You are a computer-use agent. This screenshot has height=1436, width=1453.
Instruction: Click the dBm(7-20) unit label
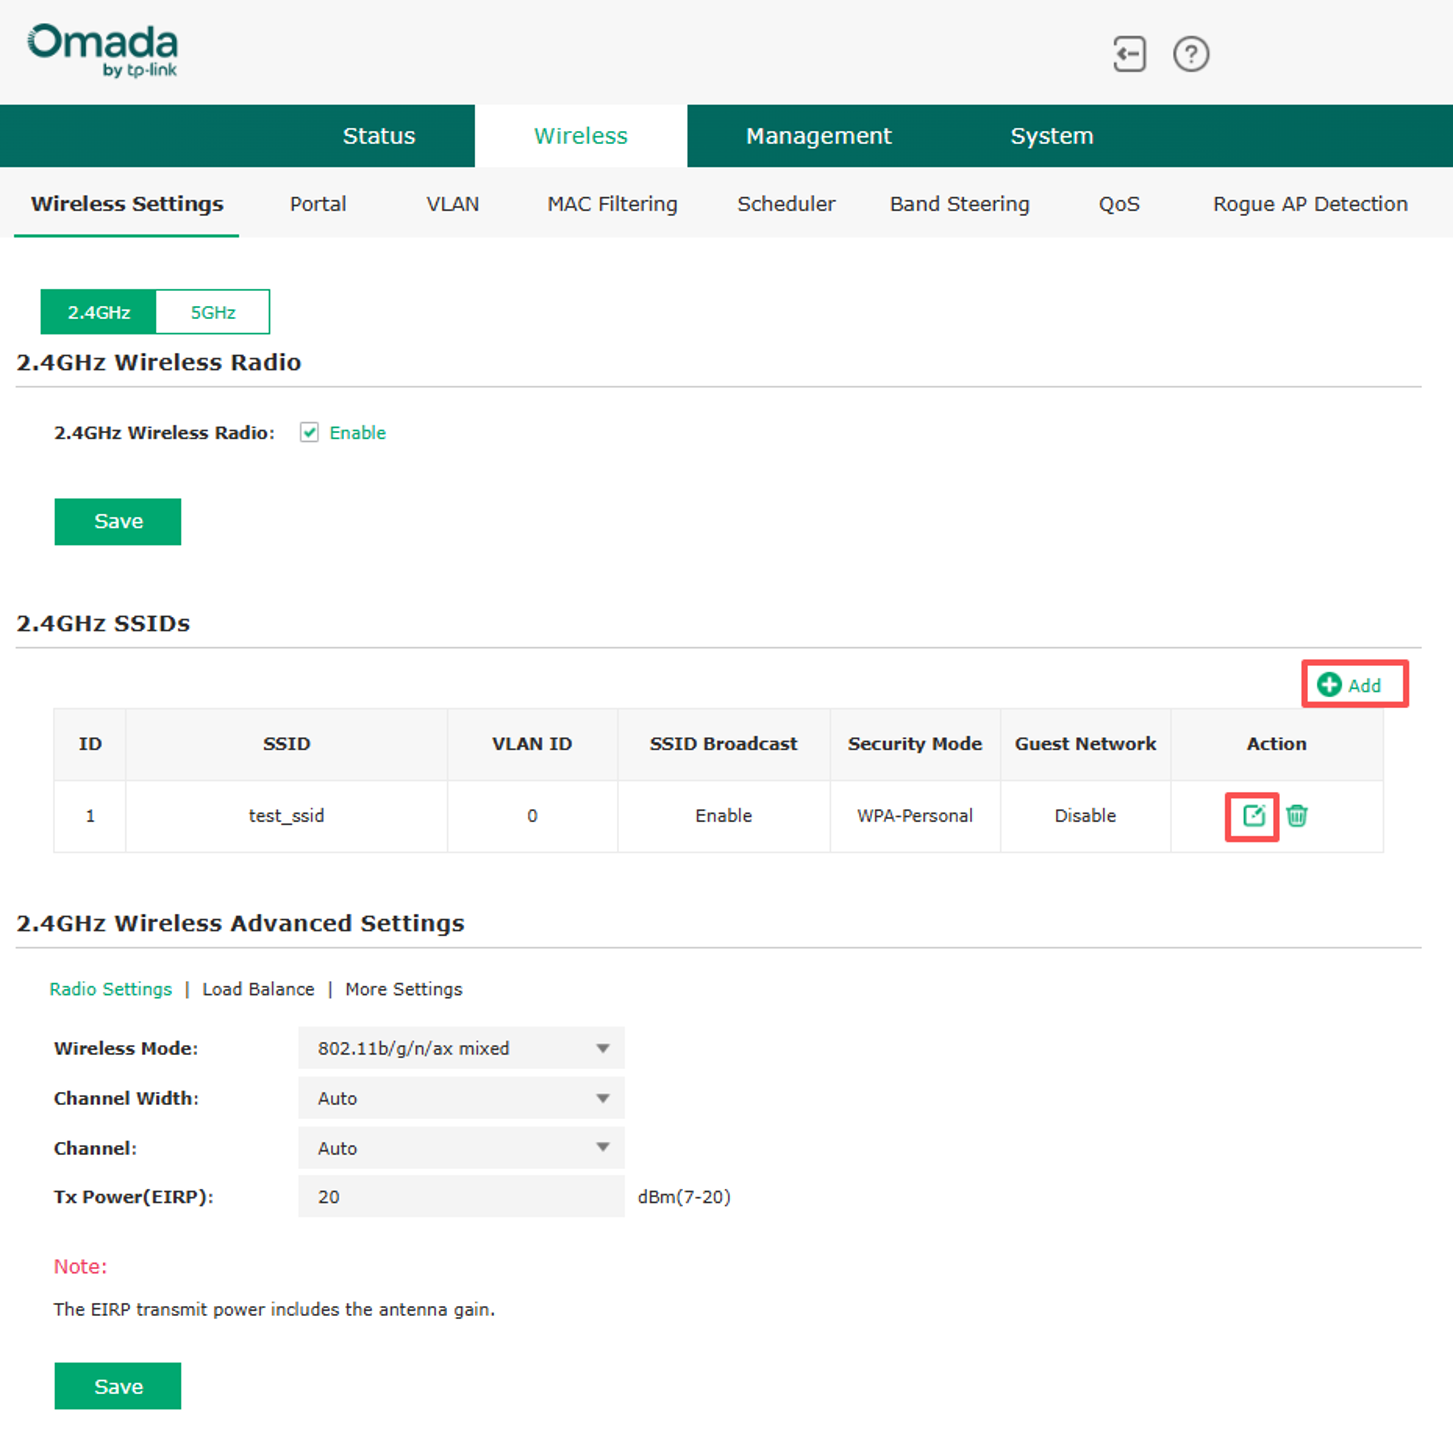tap(684, 1197)
